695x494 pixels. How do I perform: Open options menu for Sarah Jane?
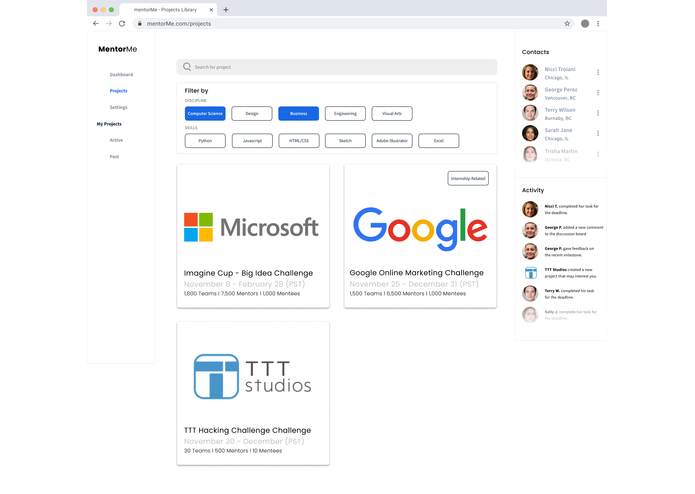598,133
